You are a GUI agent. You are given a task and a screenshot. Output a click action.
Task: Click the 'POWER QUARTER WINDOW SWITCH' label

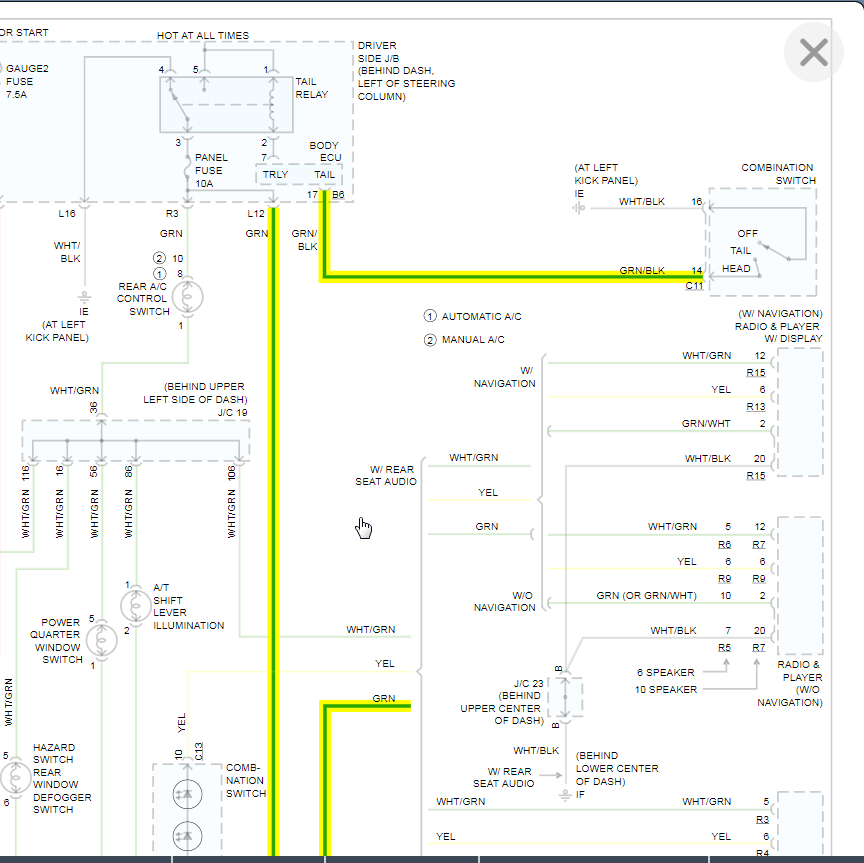pos(56,641)
